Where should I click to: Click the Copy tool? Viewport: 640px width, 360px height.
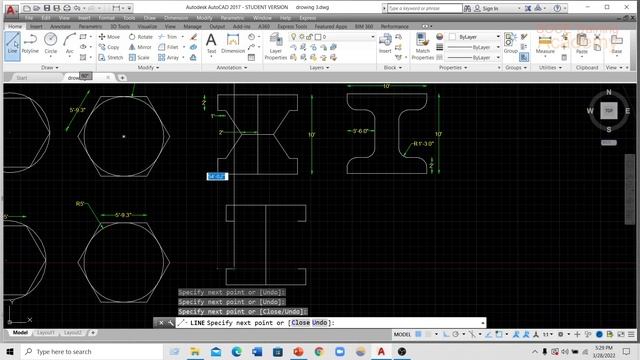109,47
